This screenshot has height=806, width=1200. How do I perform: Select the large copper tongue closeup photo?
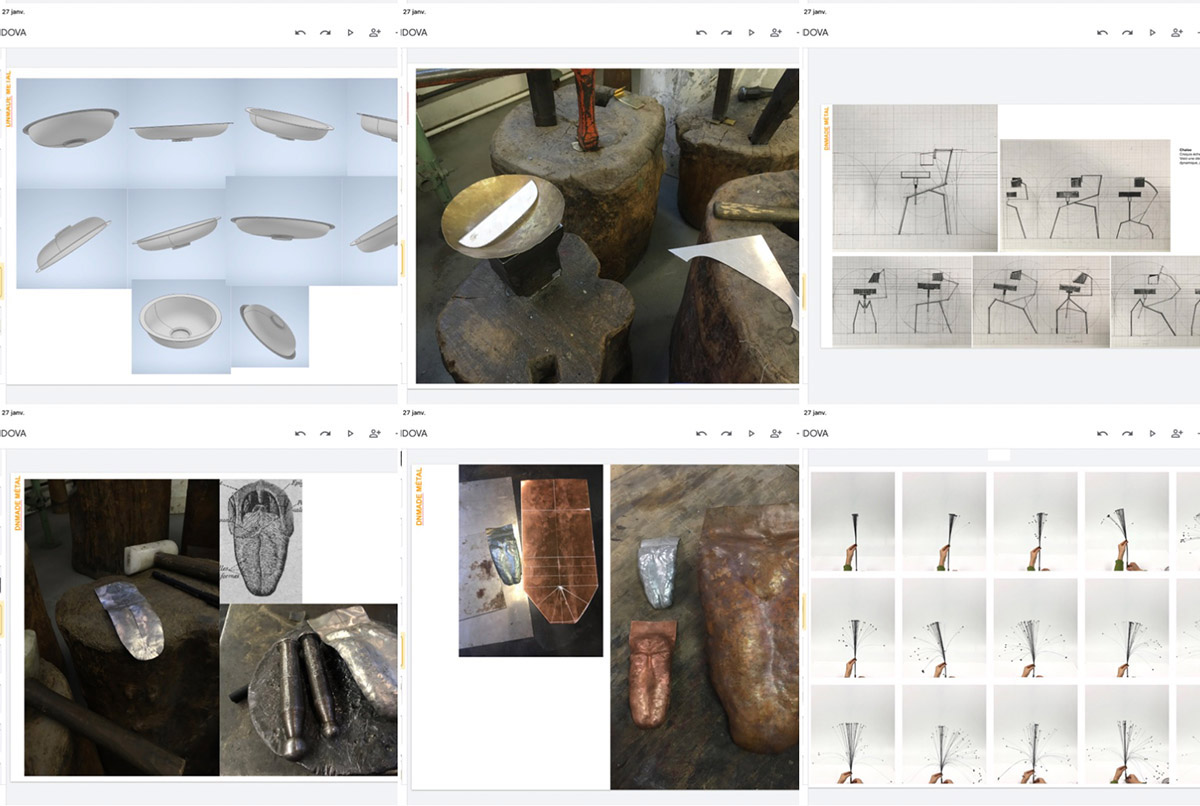705,627
